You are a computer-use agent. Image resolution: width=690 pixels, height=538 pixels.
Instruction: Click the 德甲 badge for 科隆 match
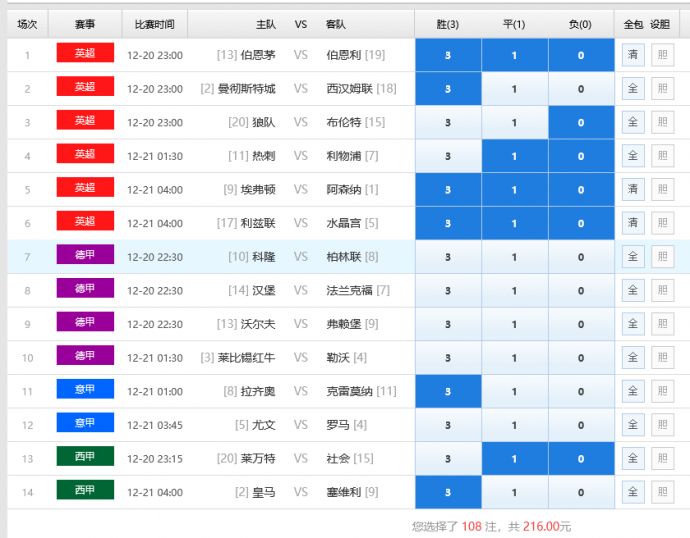click(85, 256)
